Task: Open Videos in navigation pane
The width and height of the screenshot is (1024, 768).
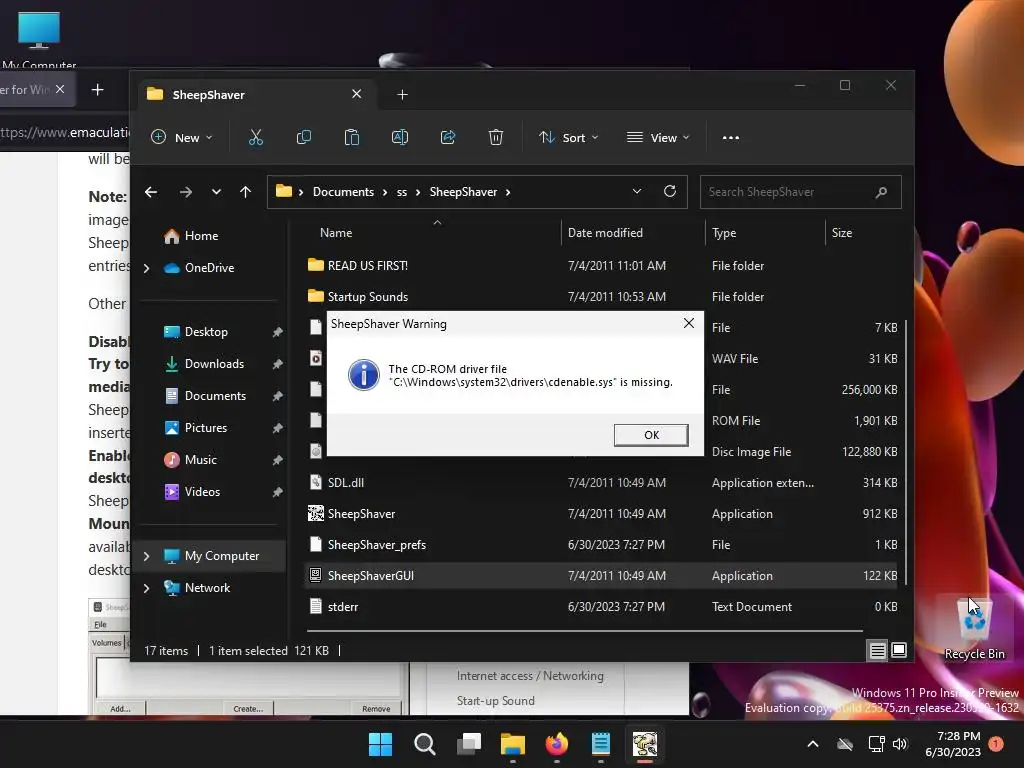Action: pos(202,492)
